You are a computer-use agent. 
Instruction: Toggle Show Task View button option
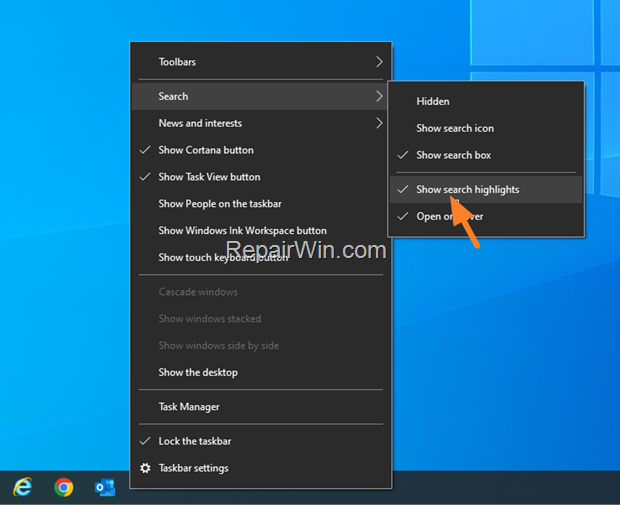(x=261, y=177)
